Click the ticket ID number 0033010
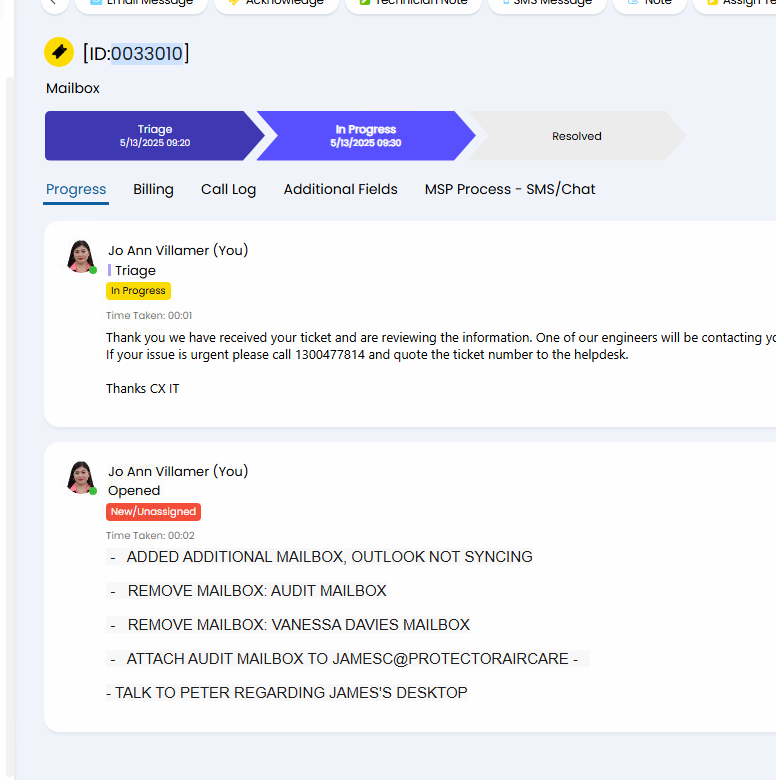The width and height of the screenshot is (776, 780). [147, 53]
